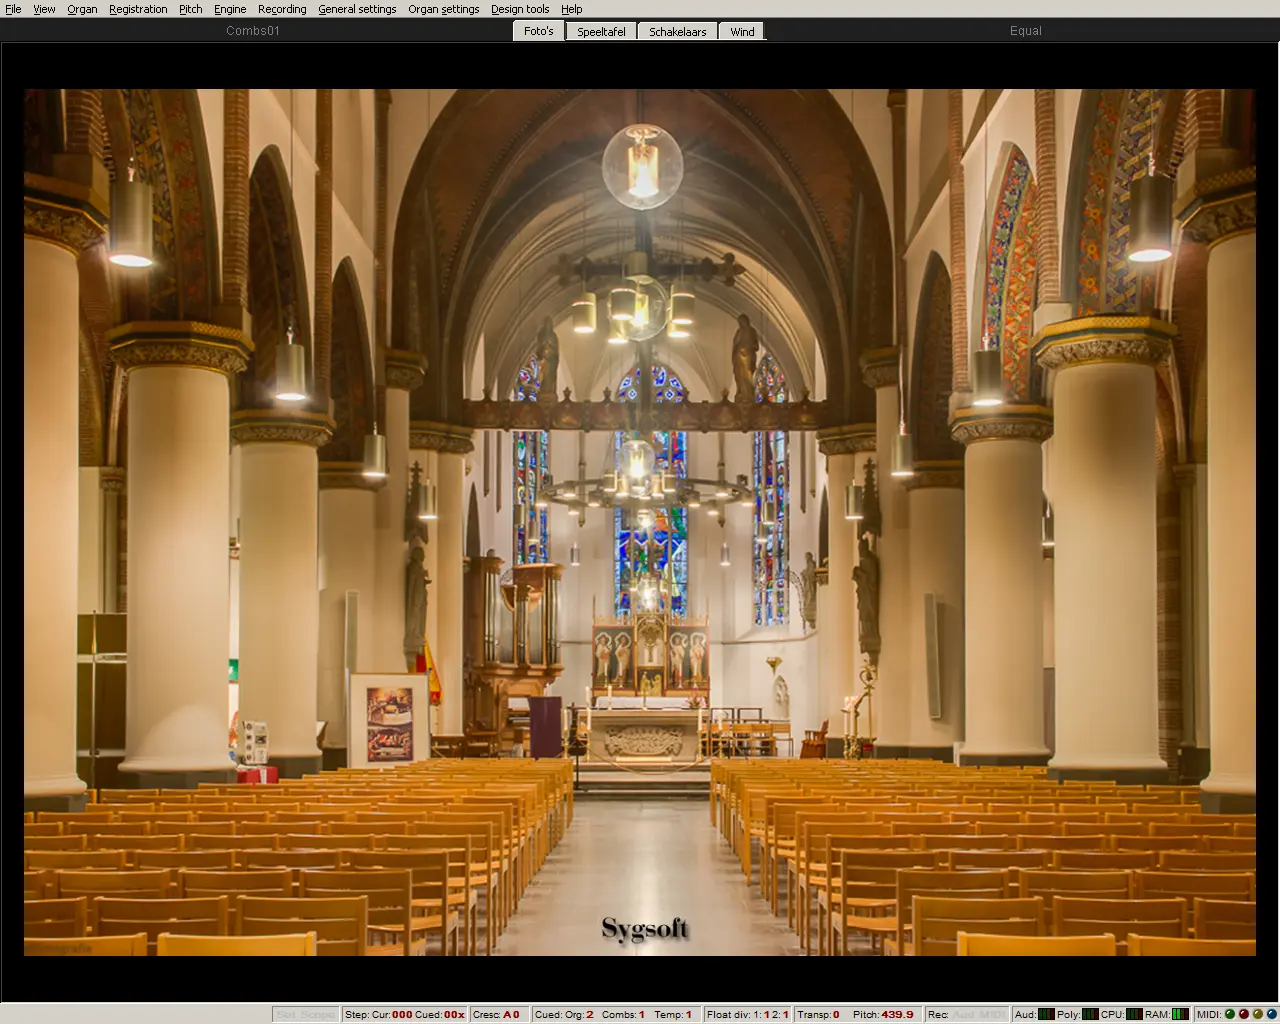1280x1024 pixels.
Task: Click the green MIDI indicator light
Action: [x=1230, y=1014]
